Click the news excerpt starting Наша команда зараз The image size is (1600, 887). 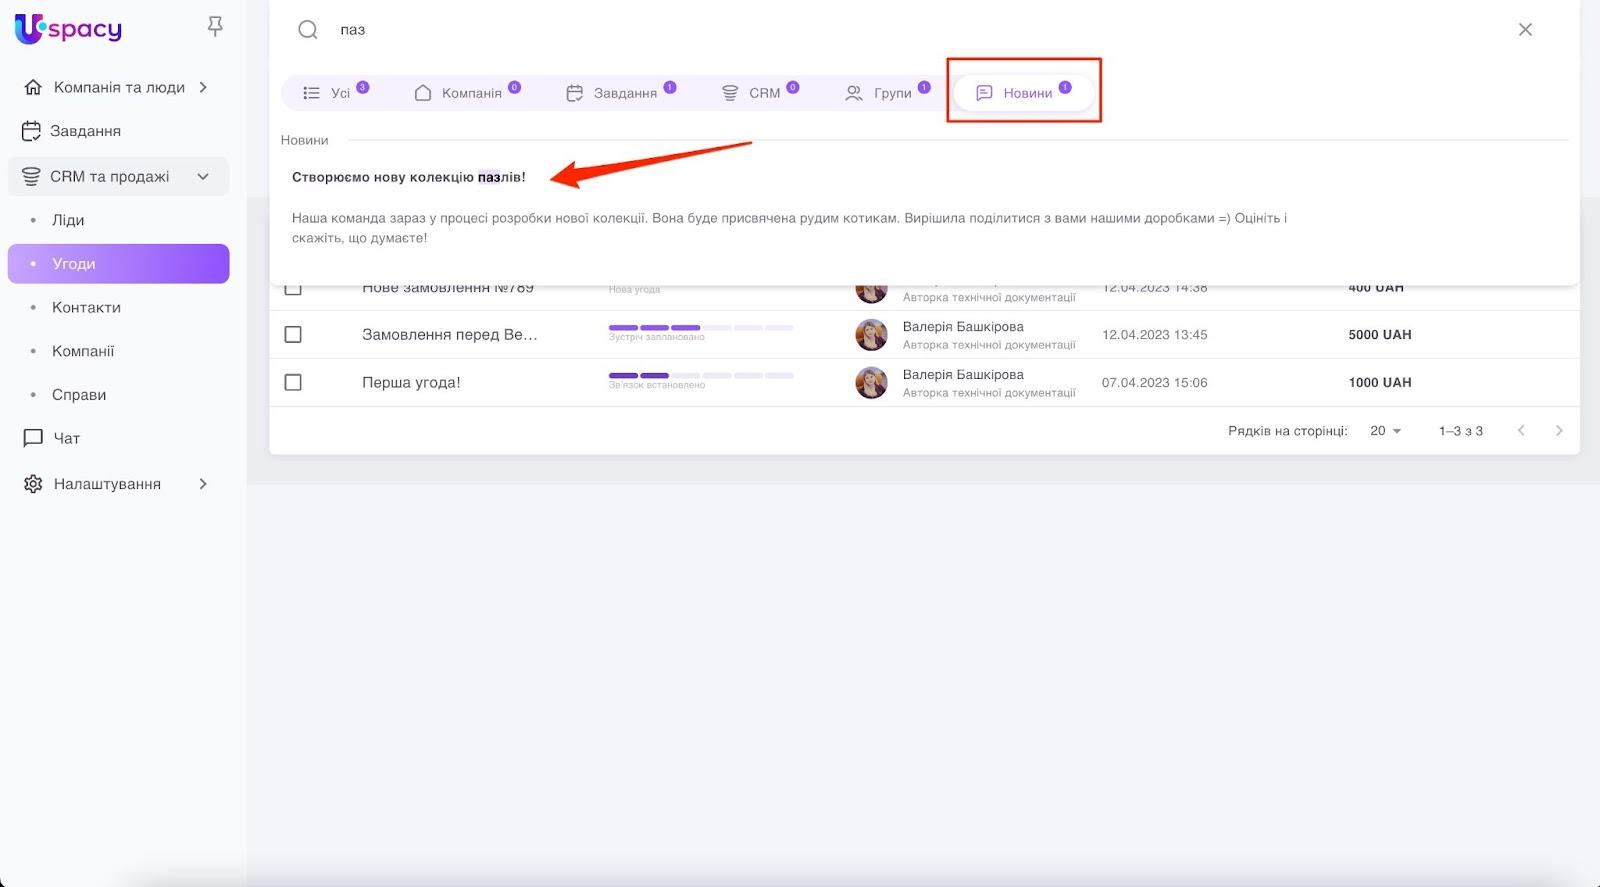[789, 228]
